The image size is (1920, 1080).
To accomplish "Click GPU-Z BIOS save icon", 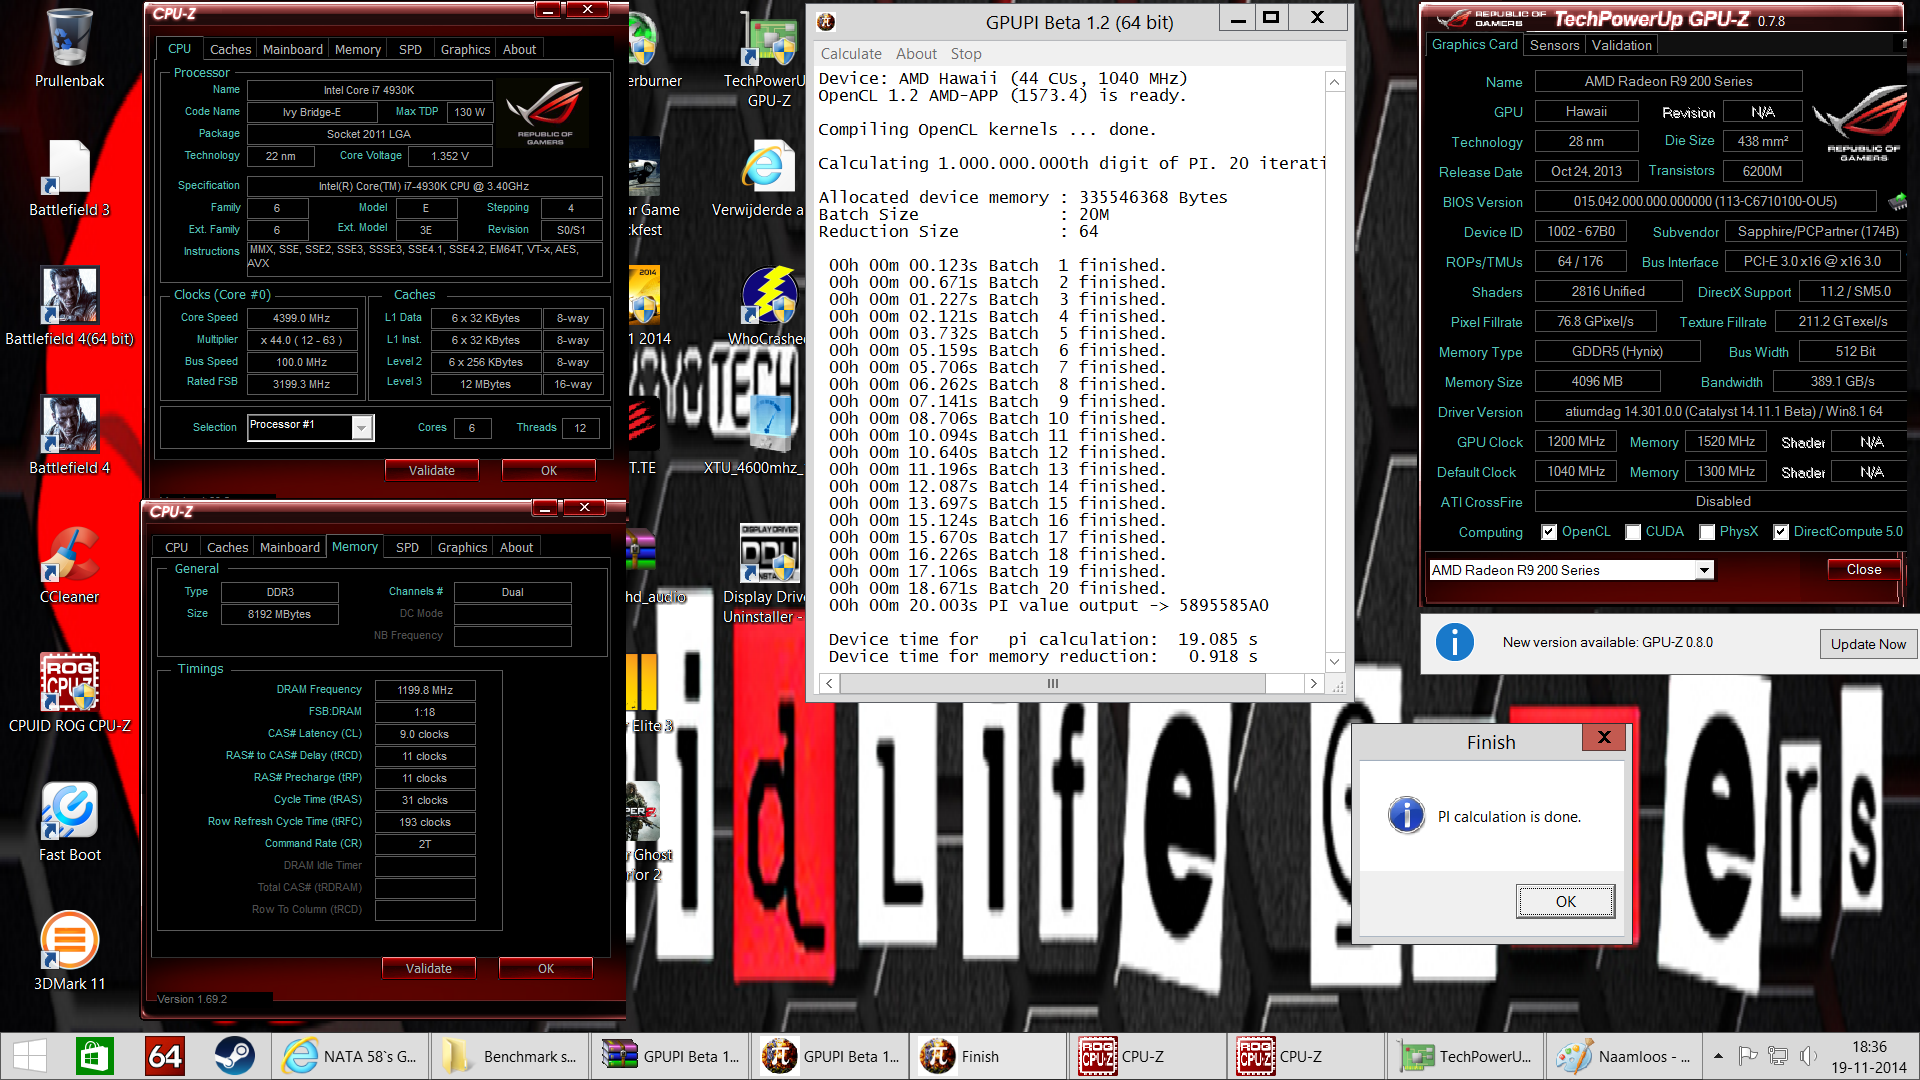I will (1897, 201).
